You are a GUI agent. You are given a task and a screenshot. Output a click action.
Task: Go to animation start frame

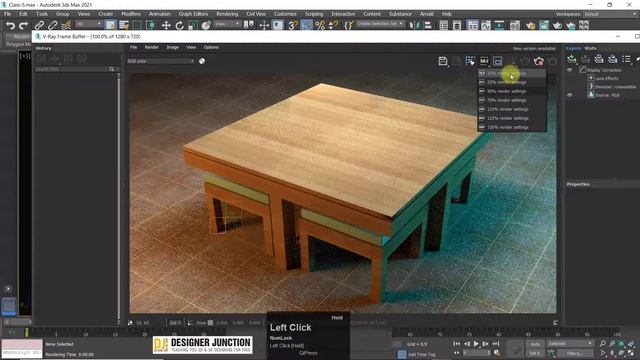[x=457, y=344]
